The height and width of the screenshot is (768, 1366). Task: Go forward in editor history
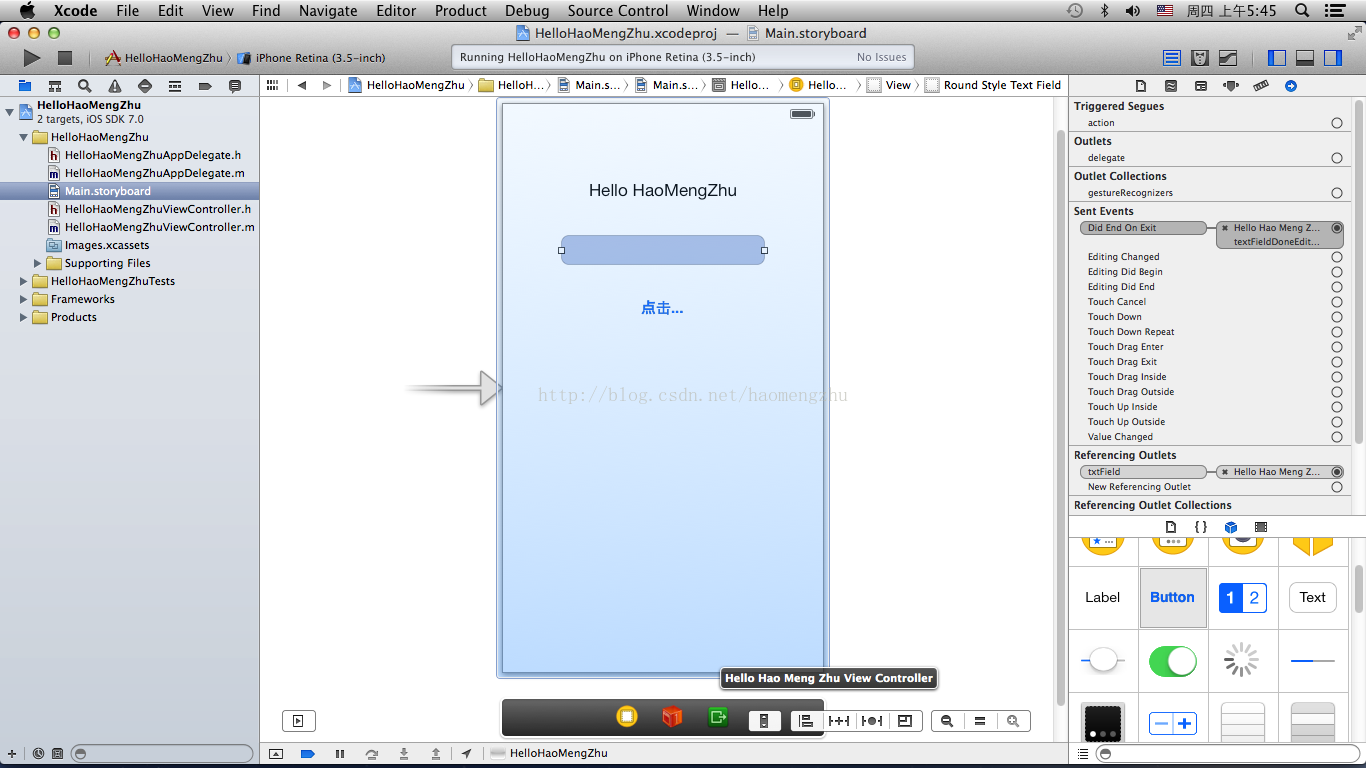point(327,85)
